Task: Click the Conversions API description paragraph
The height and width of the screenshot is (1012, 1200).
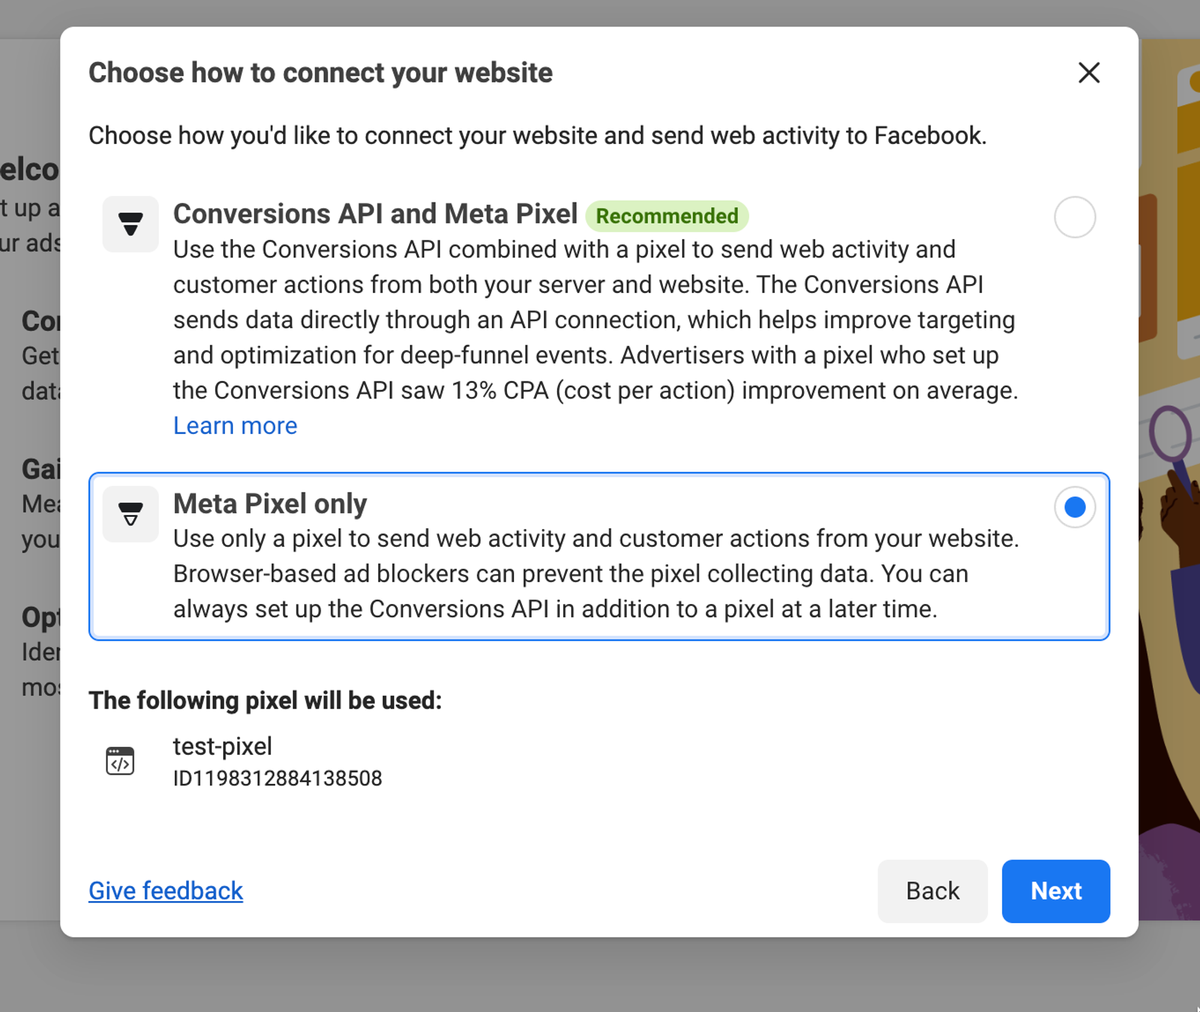Action: (596, 320)
